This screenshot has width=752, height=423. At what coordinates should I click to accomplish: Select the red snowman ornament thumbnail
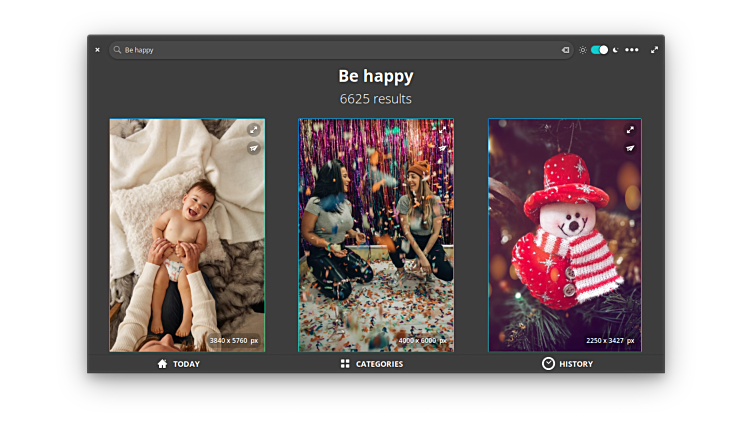pyautogui.click(x=564, y=240)
